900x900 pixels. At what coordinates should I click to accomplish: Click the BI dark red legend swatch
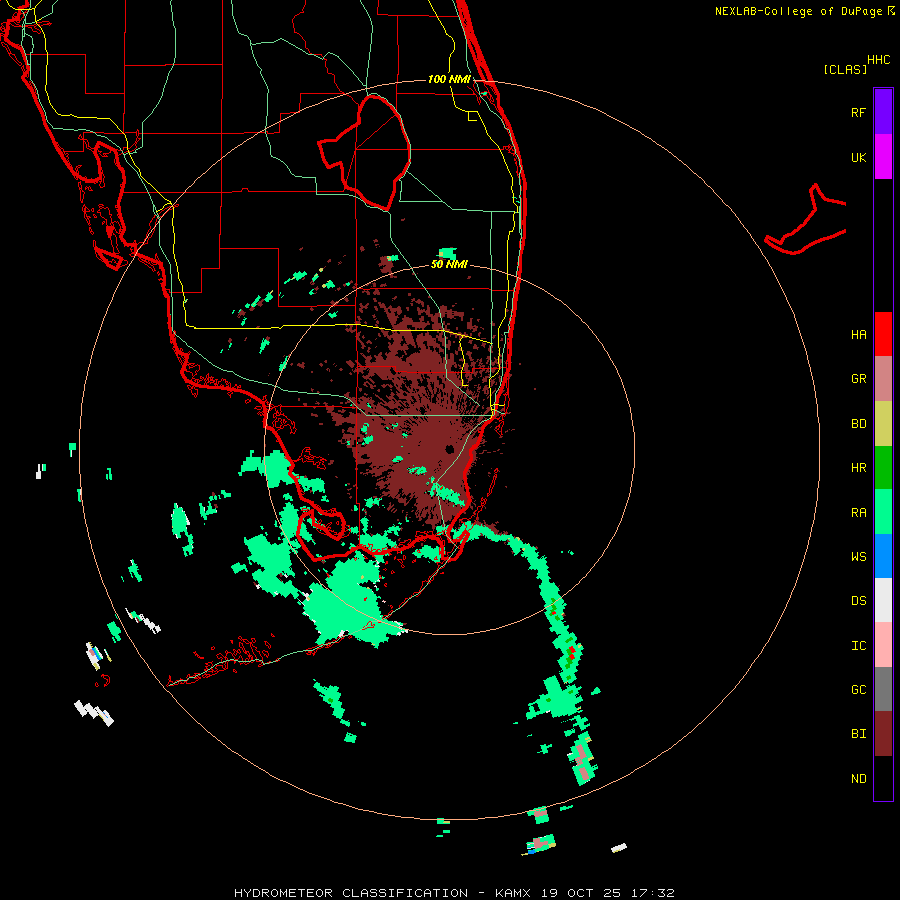883,734
